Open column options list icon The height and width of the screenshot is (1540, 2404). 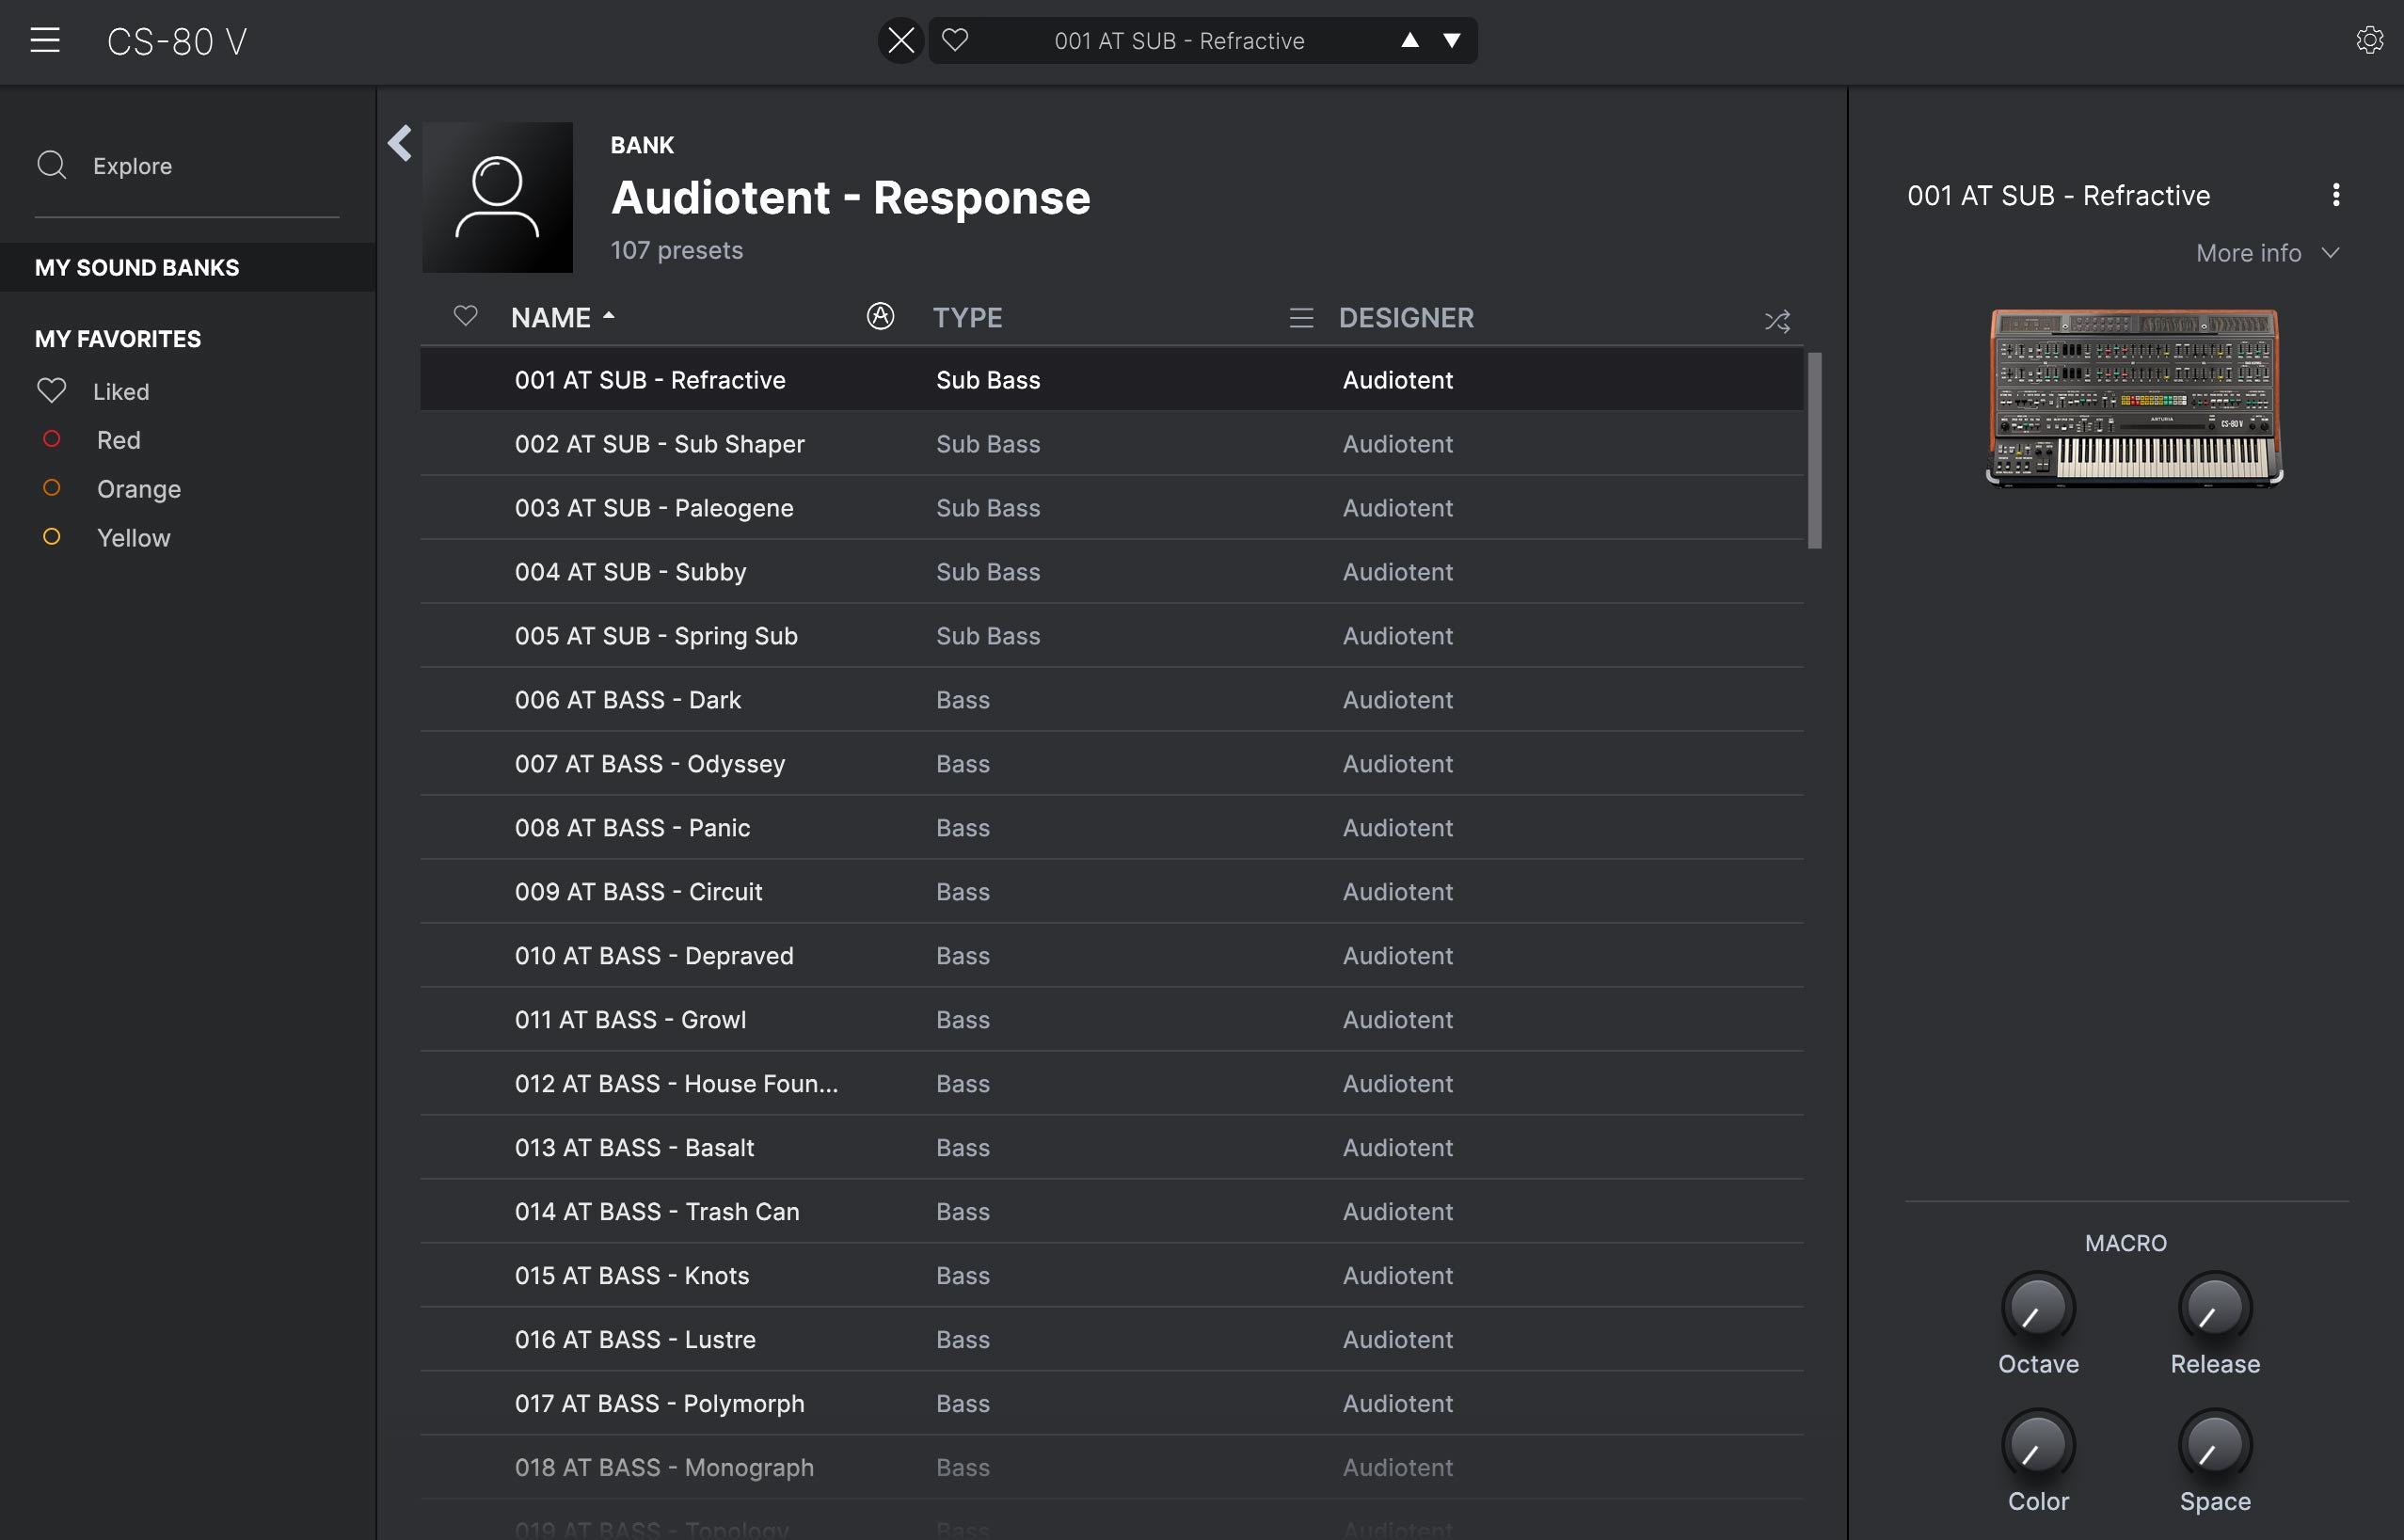pyautogui.click(x=1301, y=318)
